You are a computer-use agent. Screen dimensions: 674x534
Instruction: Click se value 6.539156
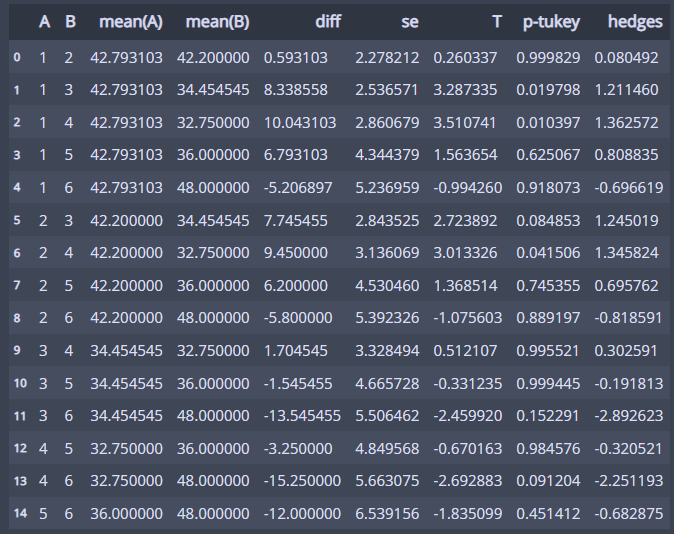click(387, 514)
